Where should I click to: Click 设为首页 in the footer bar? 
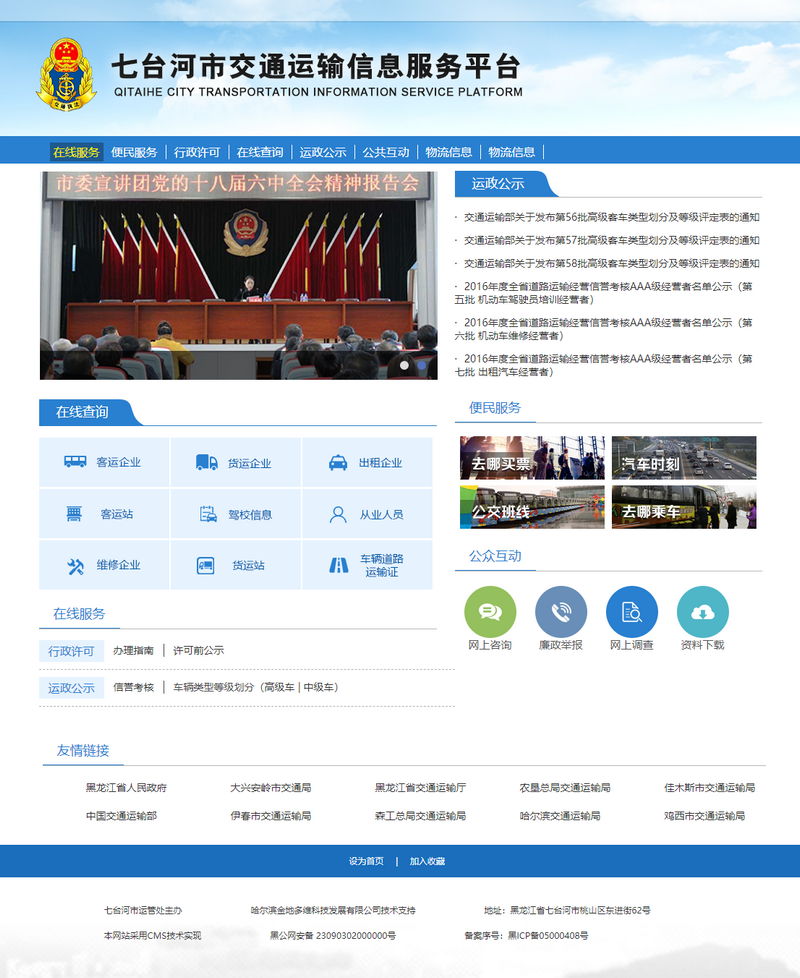click(366, 861)
